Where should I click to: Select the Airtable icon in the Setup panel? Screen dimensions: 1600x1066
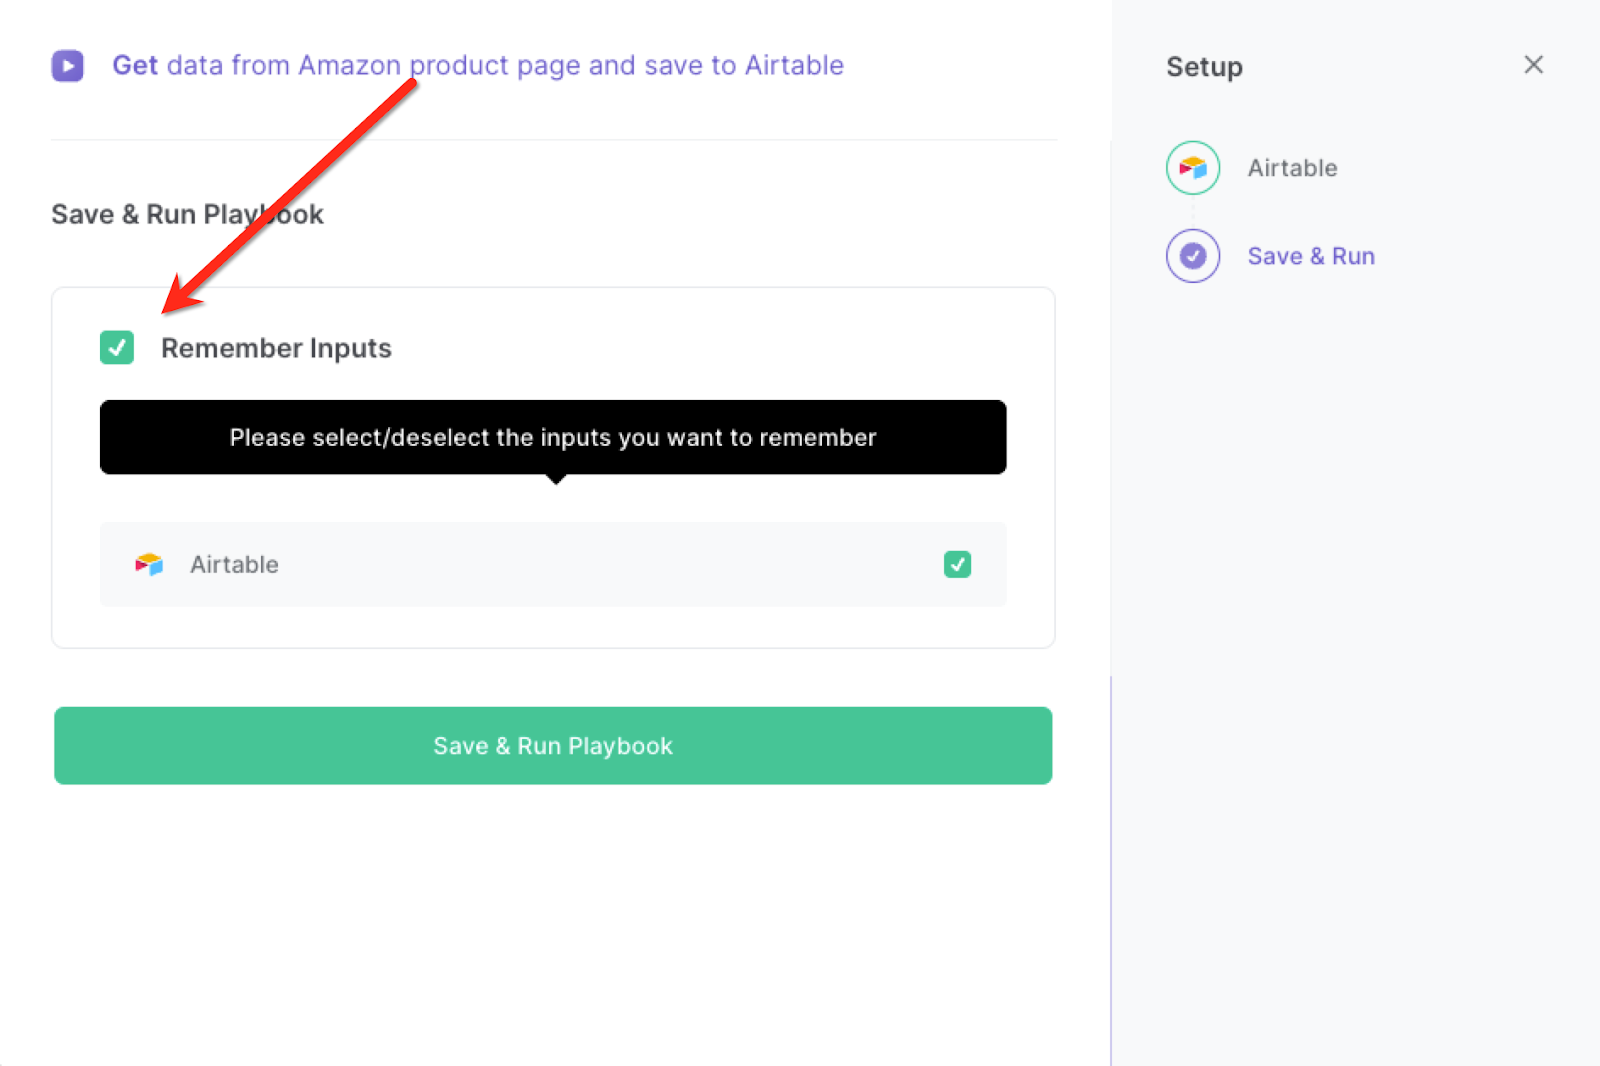click(1192, 167)
